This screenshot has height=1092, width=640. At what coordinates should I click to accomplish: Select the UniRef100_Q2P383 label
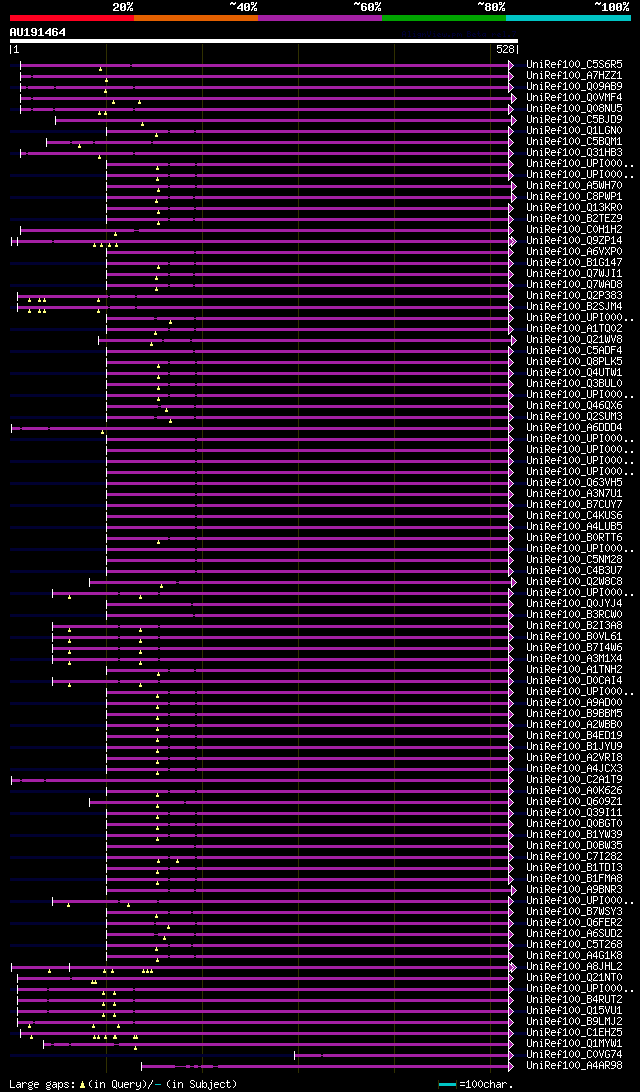(575, 295)
